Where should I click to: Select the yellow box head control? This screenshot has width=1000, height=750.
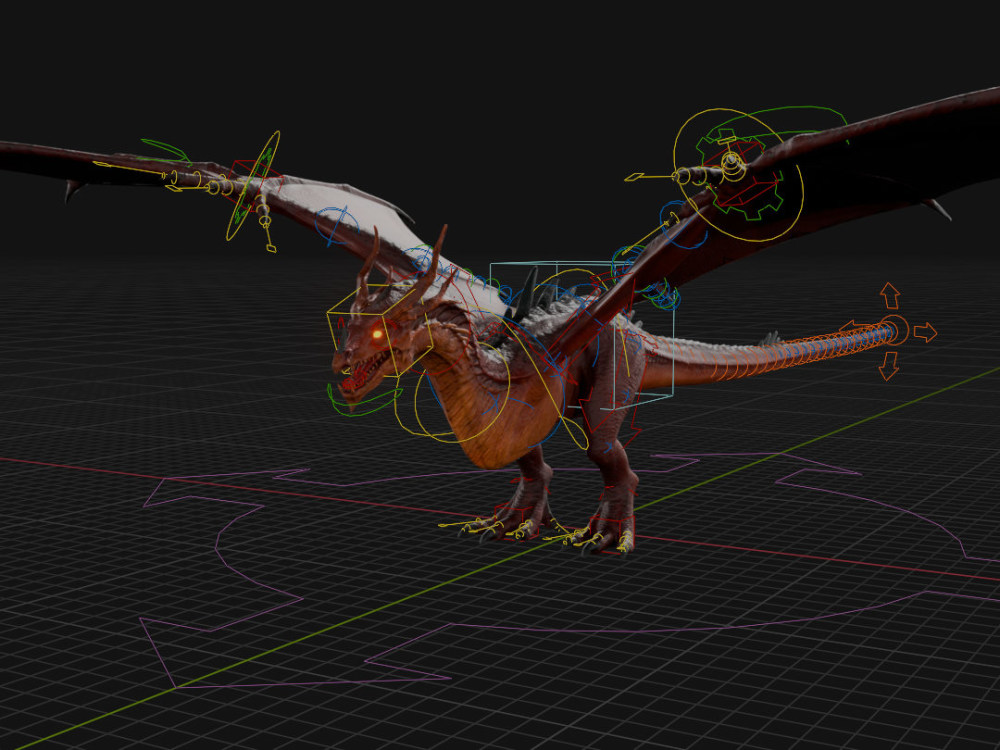click(x=380, y=329)
